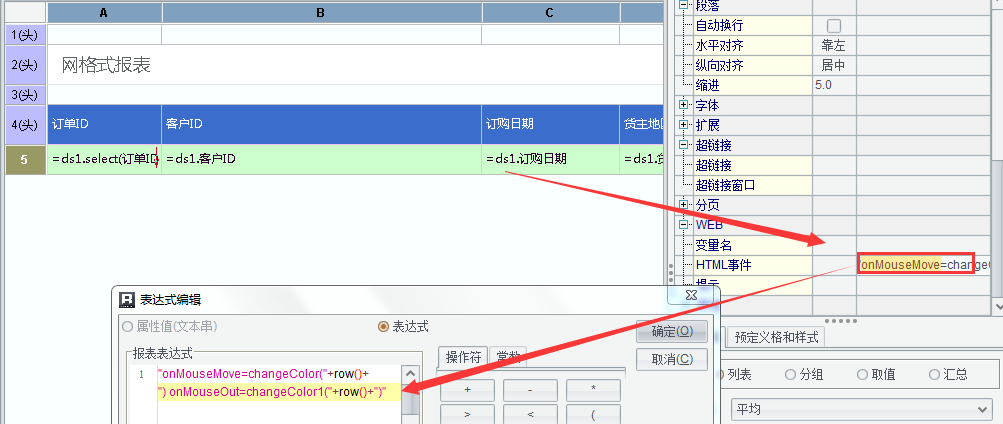The image size is (1003, 424).
Task: Expand the 分页 property group
Action: pyautogui.click(x=684, y=205)
